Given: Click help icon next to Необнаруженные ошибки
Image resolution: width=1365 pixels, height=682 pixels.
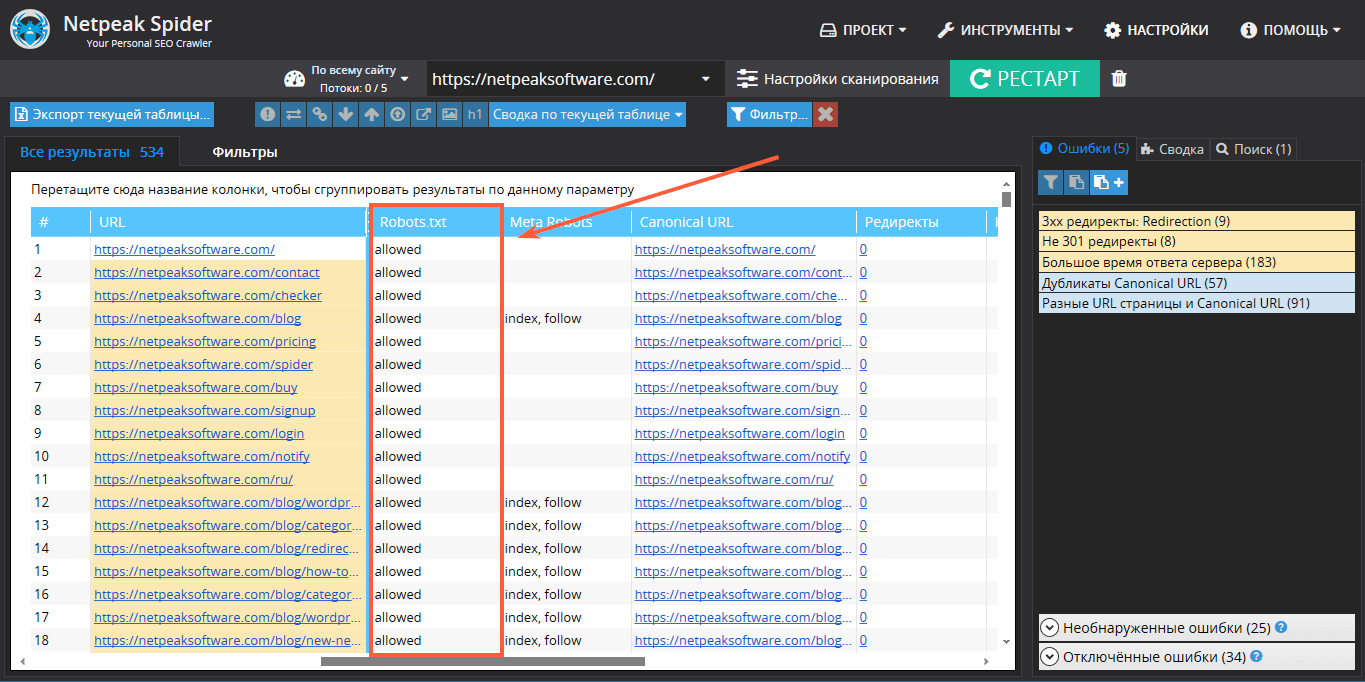Looking at the screenshot, I should pos(1281,628).
